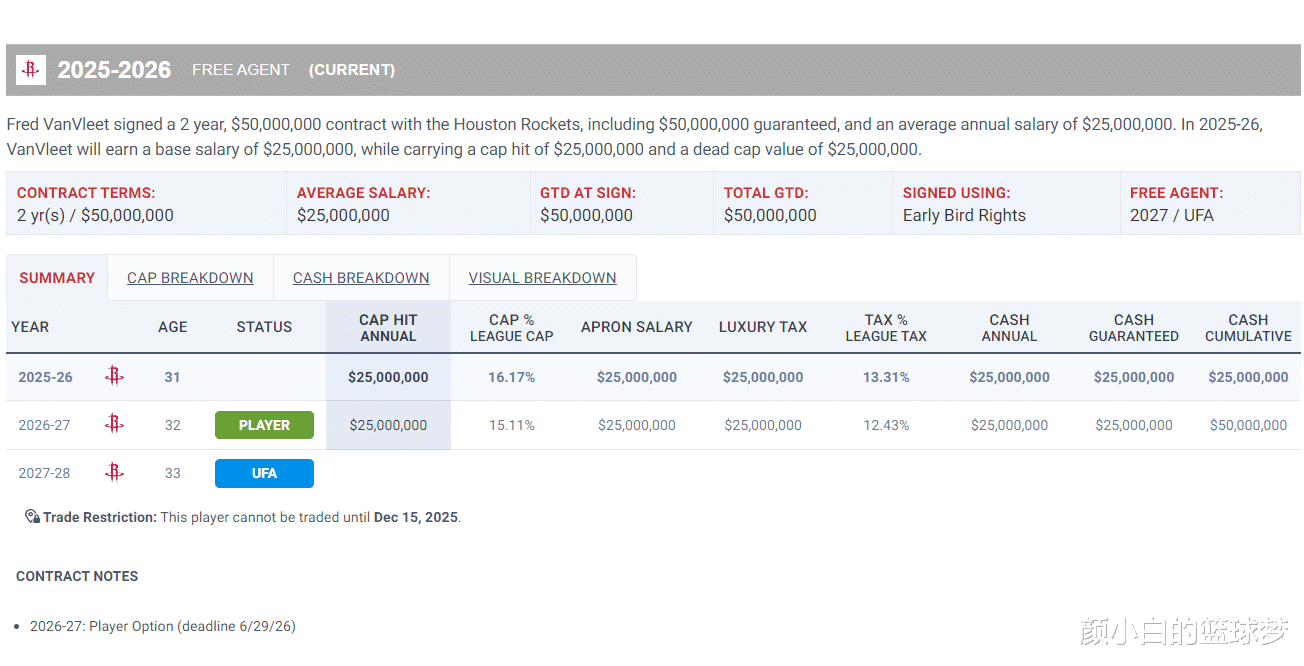The image size is (1304, 666).
Task: Click the green PLAYER option badge
Action: click(264, 425)
